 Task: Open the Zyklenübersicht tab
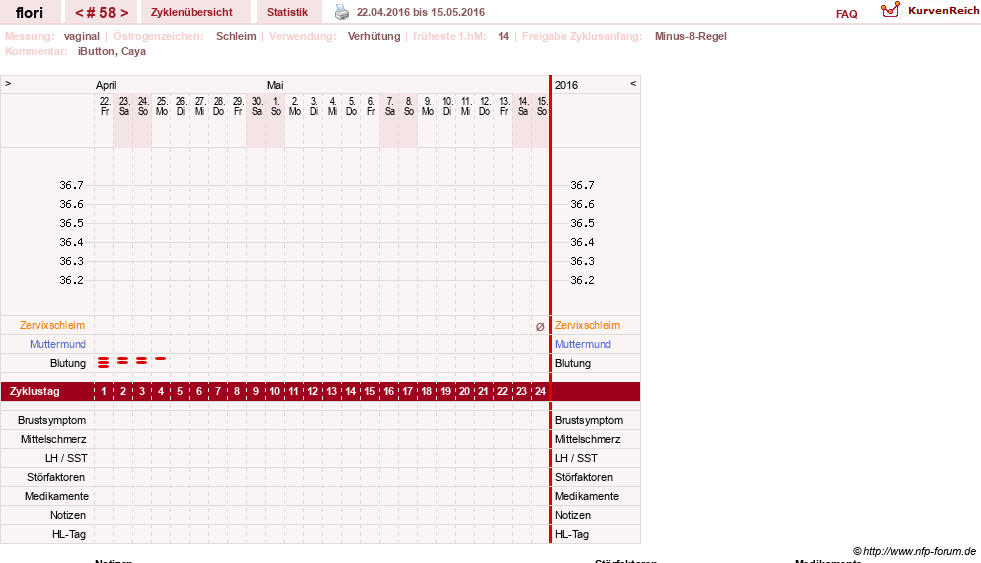[x=191, y=13]
